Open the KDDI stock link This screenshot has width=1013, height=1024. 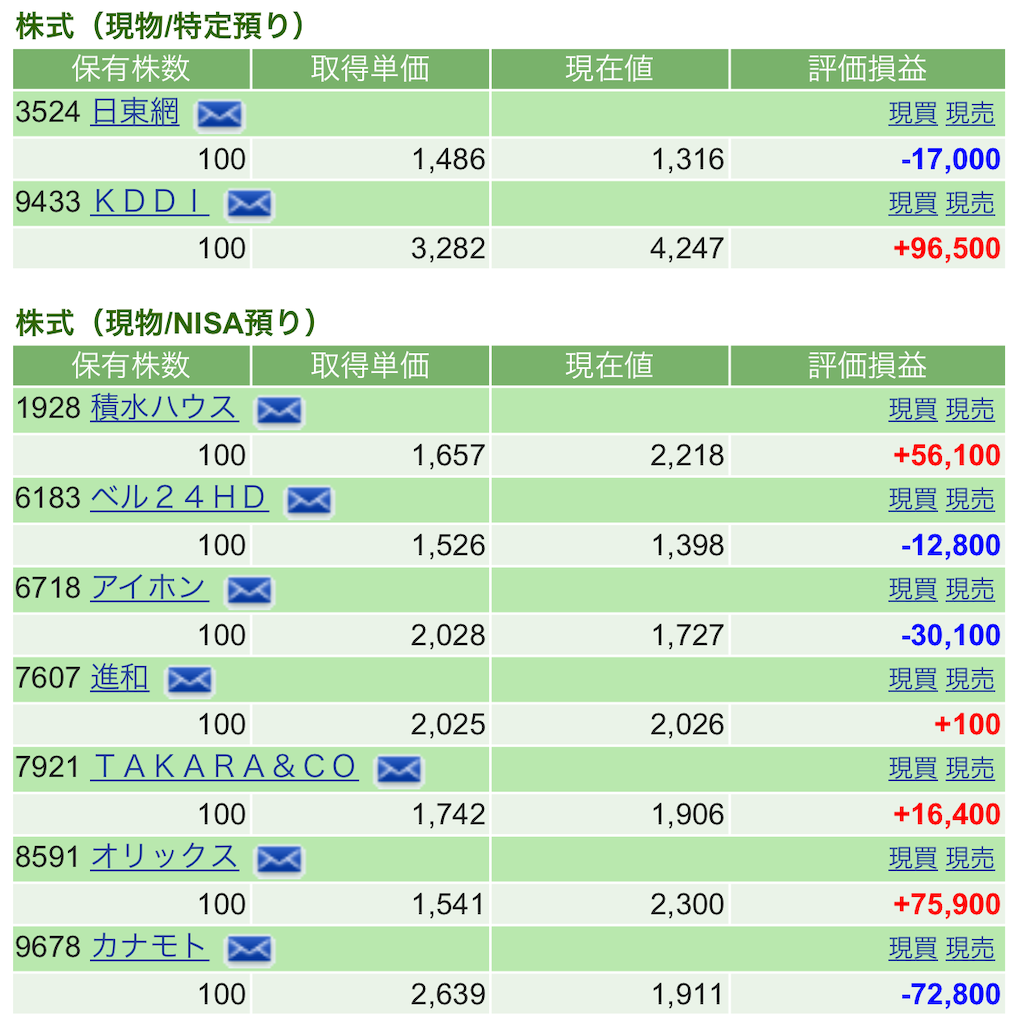(150, 202)
